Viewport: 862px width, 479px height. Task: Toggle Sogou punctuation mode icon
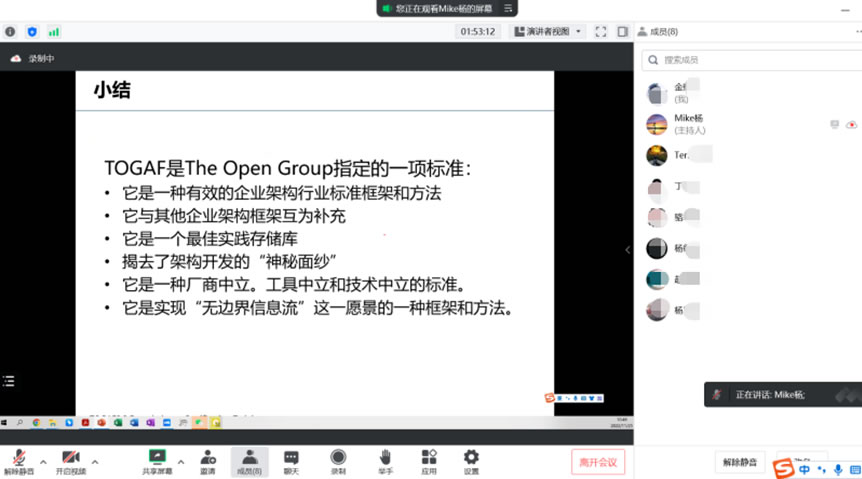(x=821, y=470)
